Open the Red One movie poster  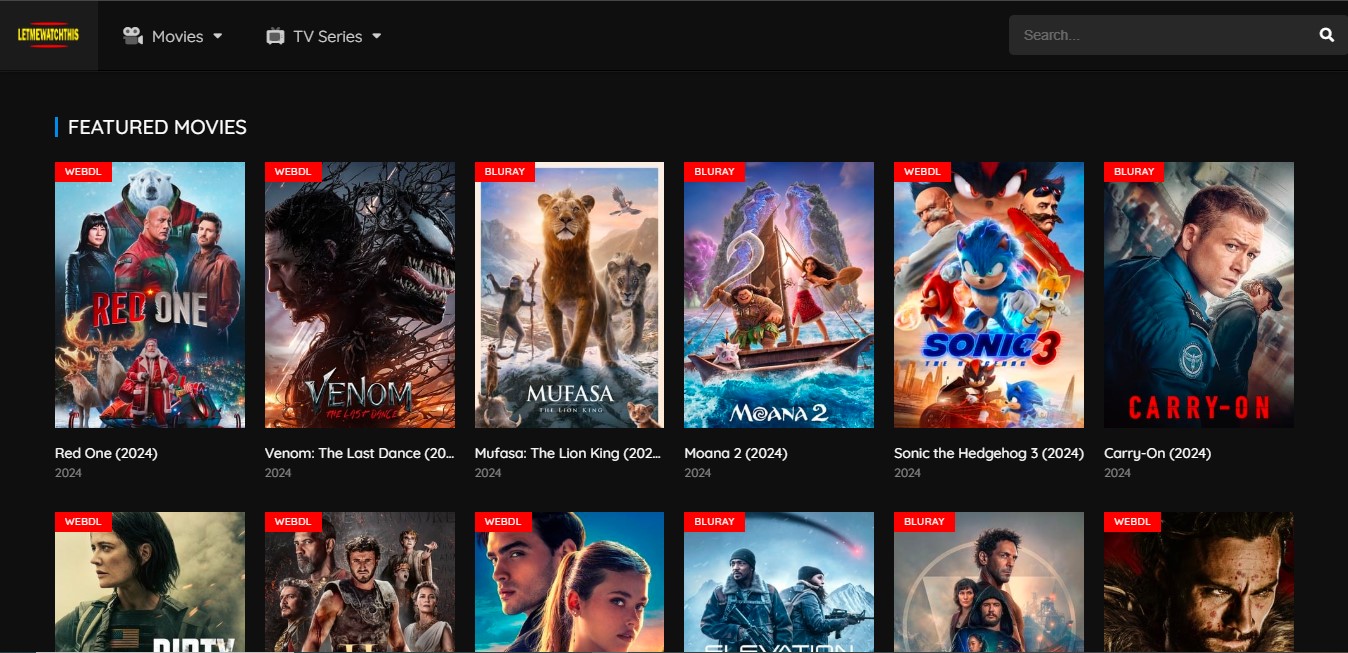click(150, 295)
